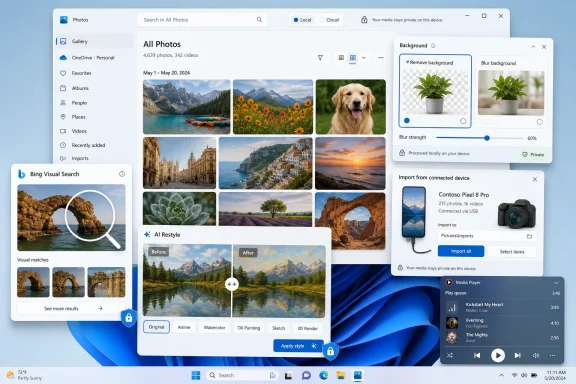Click the info icon next to Background title
The image size is (576, 384).
pyautogui.click(x=433, y=46)
